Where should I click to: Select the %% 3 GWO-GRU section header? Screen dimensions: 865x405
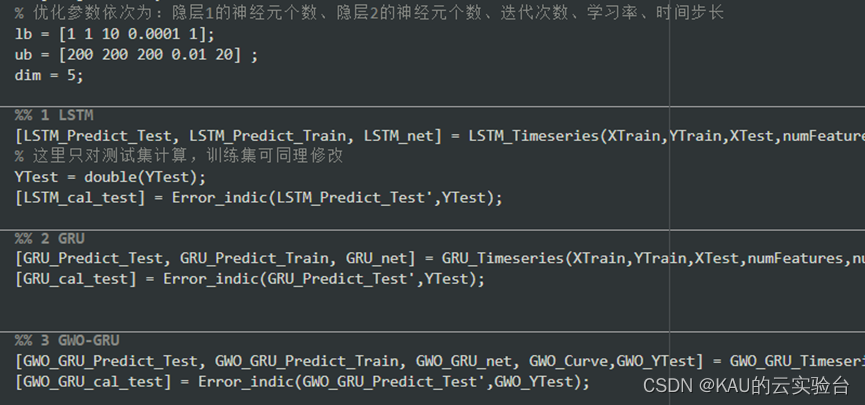tap(67, 340)
